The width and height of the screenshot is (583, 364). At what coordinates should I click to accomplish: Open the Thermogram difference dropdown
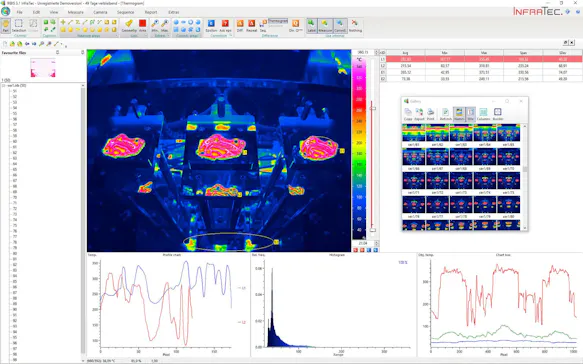coord(278,21)
